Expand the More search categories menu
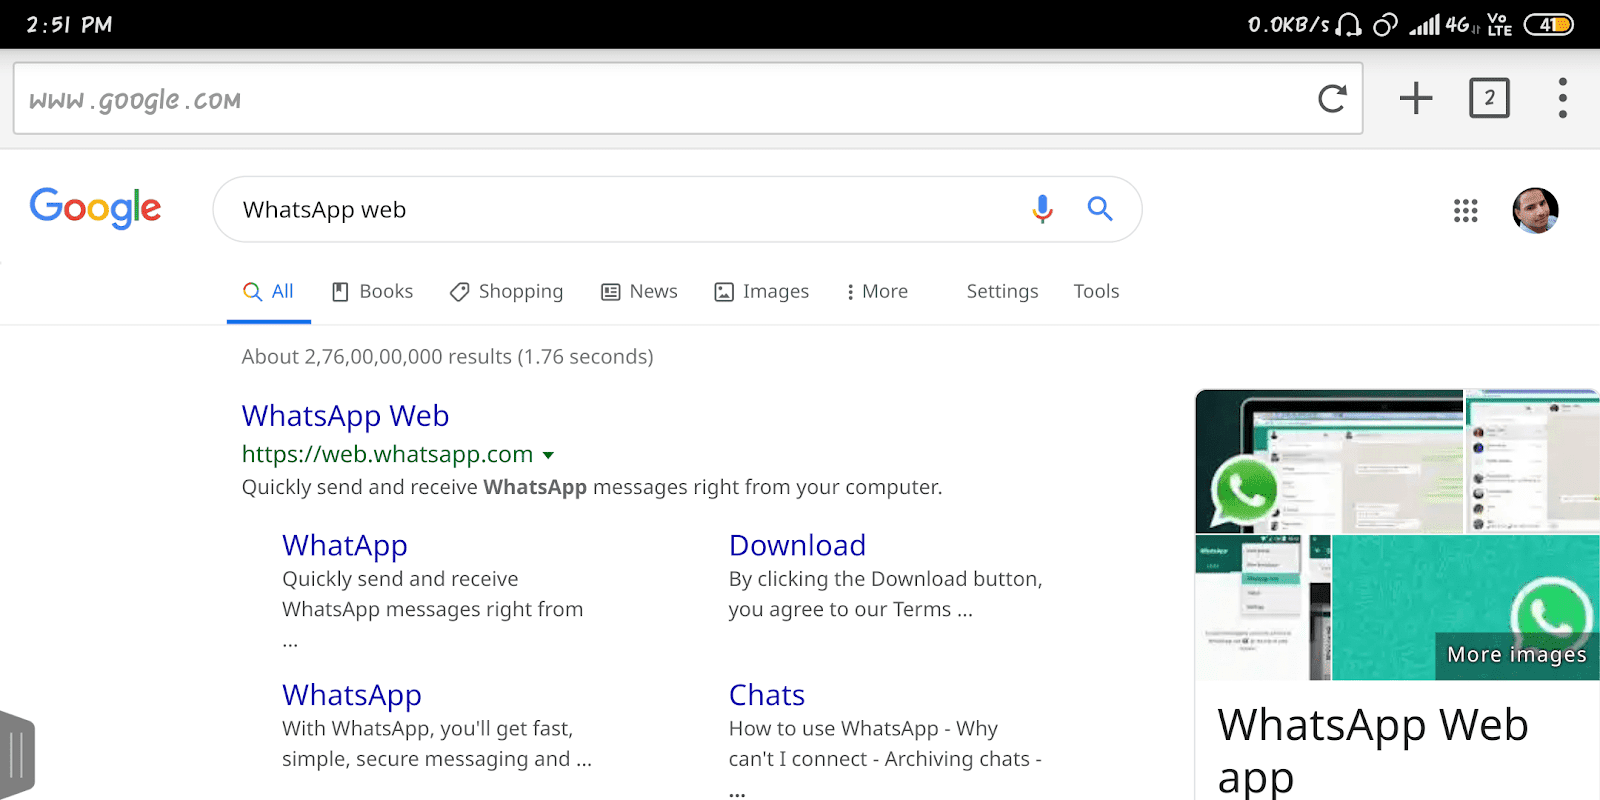Image resolution: width=1600 pixels, height=800 pixels. click(x=877, y=291)
